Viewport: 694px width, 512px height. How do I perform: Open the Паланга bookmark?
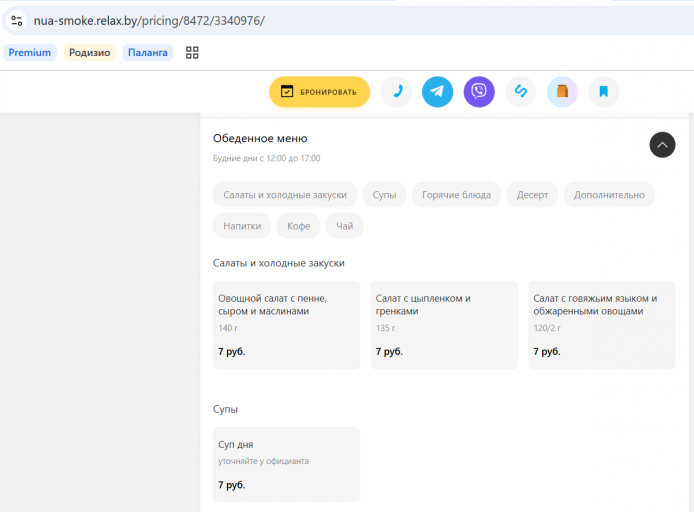point(148,53)
